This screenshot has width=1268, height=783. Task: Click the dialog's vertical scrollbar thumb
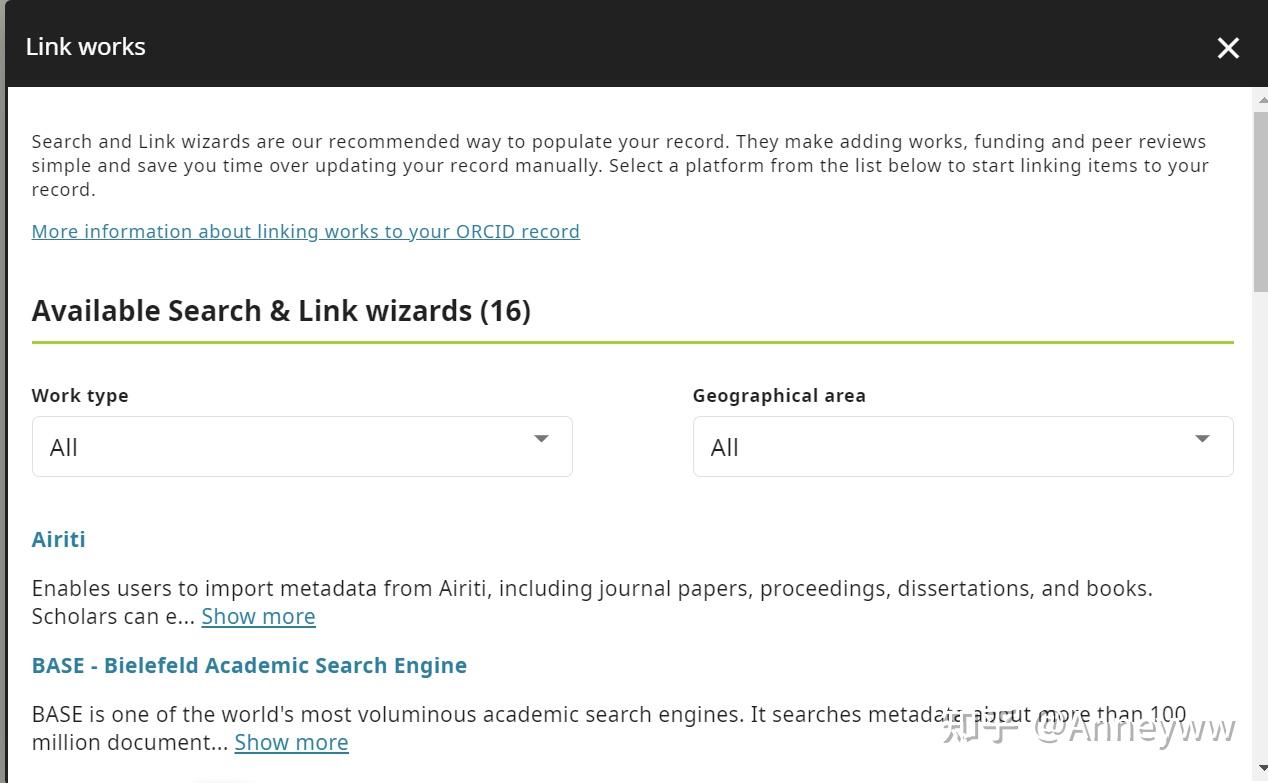1260,200
